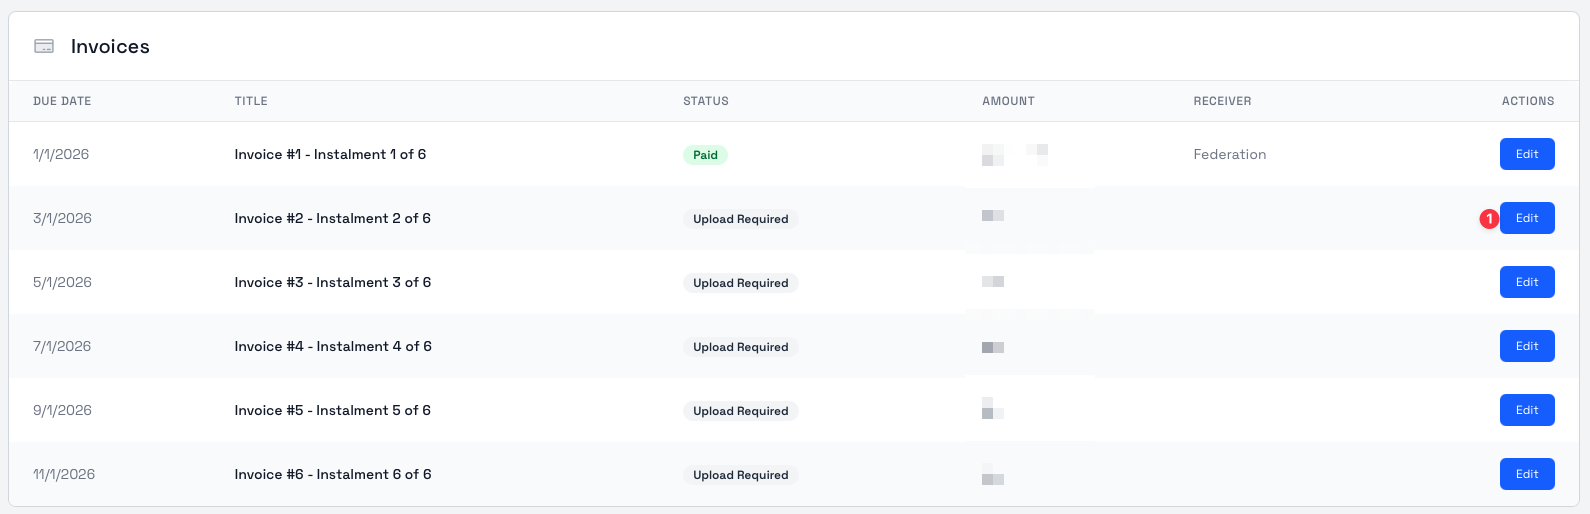Sort by the Status column header

(705, 101)
